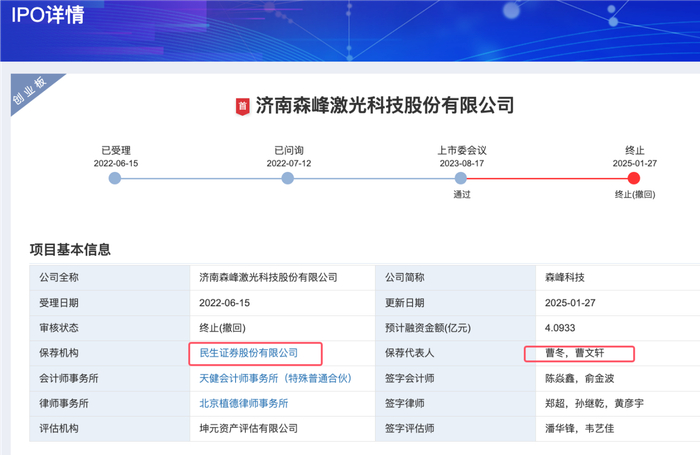Screen dimensions: 700x455
Task: Select the 上市委会议 timeline node dot
Action: click(x=461, y=178)
